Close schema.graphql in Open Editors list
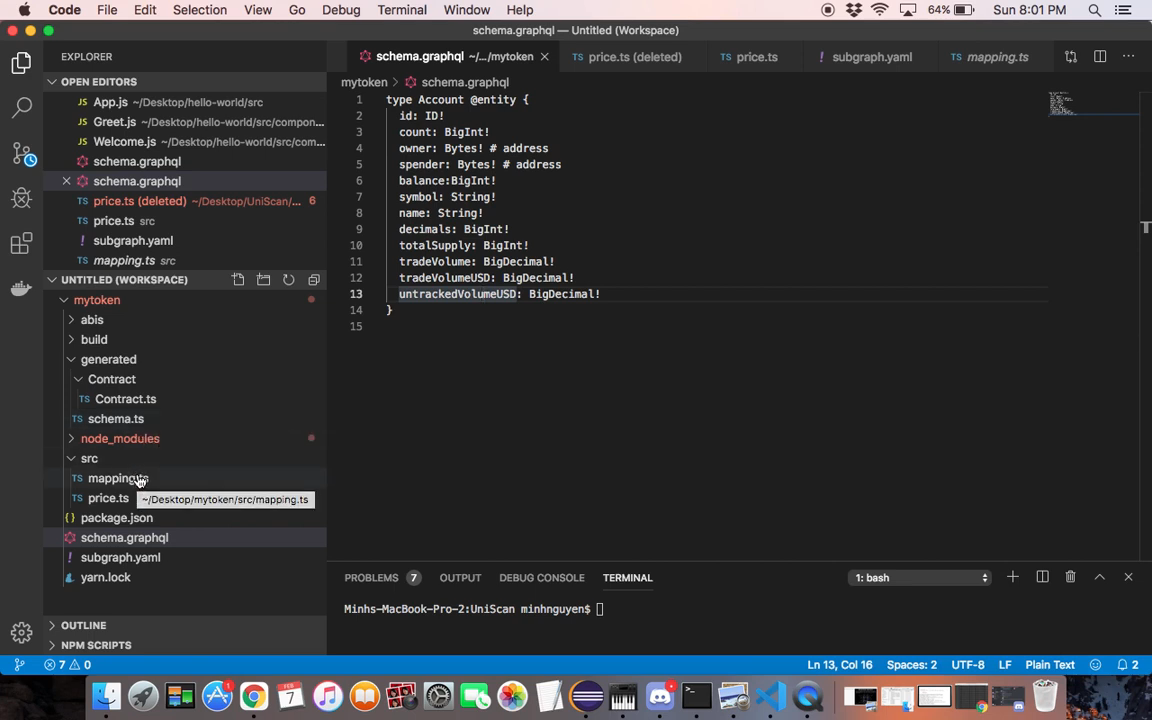Screen dimensions: 1152x720 (67, 181)
